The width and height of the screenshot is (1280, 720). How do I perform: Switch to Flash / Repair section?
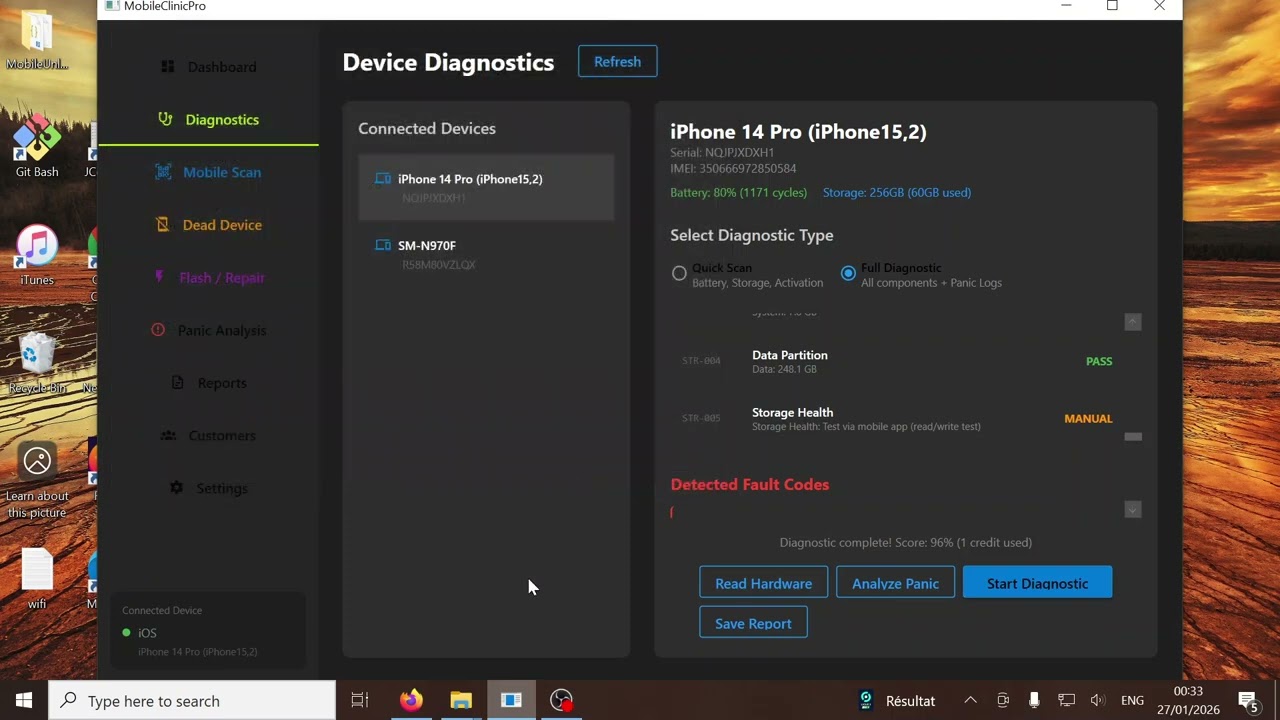point(208,277)
